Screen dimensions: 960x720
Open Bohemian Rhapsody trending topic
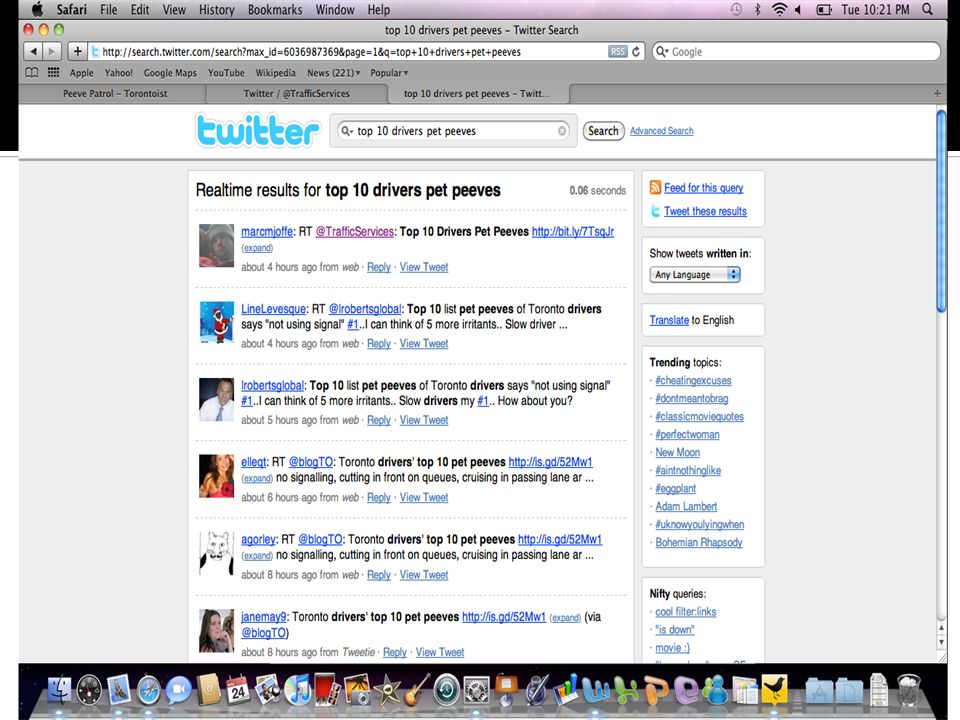699,542
